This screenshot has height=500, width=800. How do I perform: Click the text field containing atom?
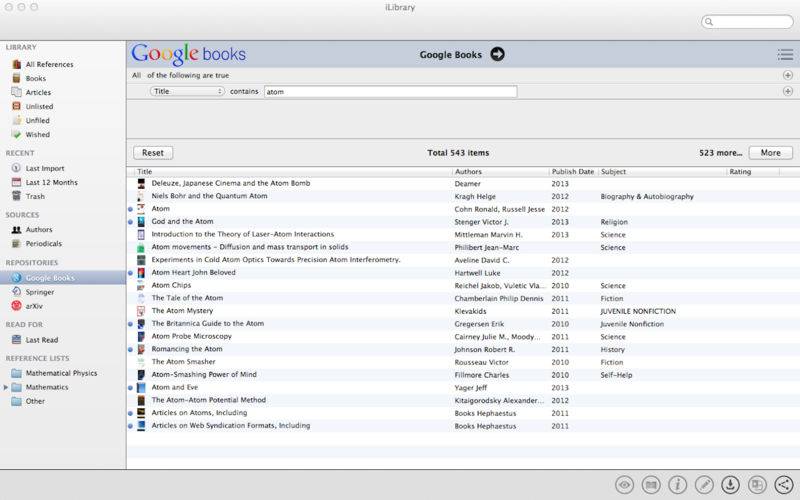[391, 92]
